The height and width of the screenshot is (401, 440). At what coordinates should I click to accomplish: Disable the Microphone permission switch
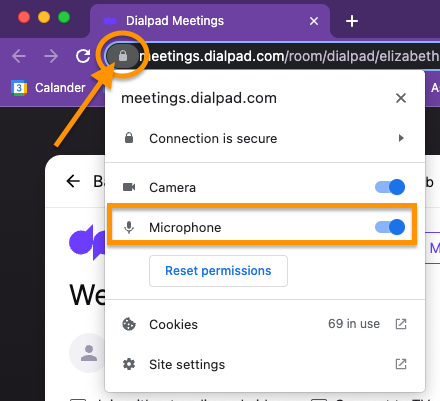390,227
